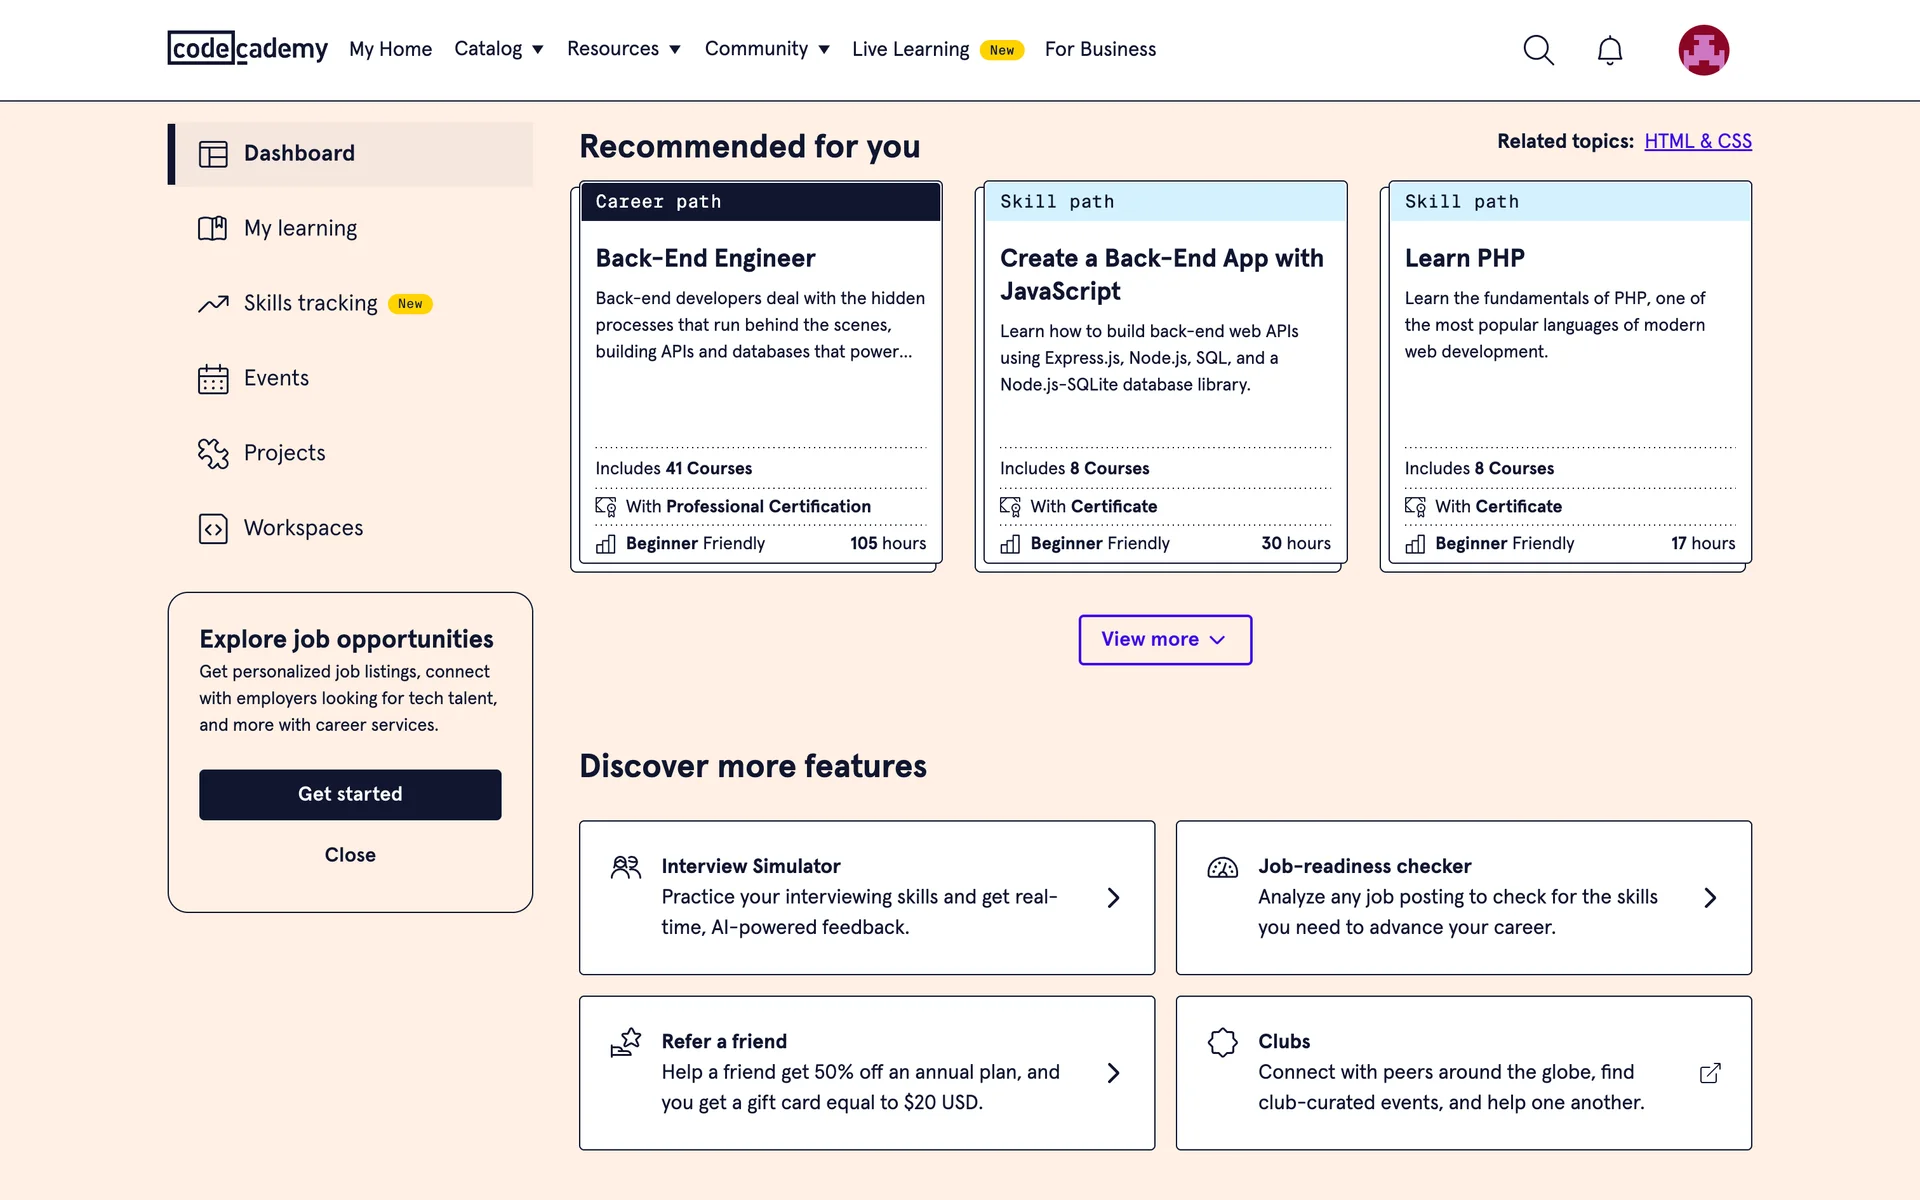1920x1200 pixels.
Task: Click the Workspaces code icon
Action: coord(213,528)
